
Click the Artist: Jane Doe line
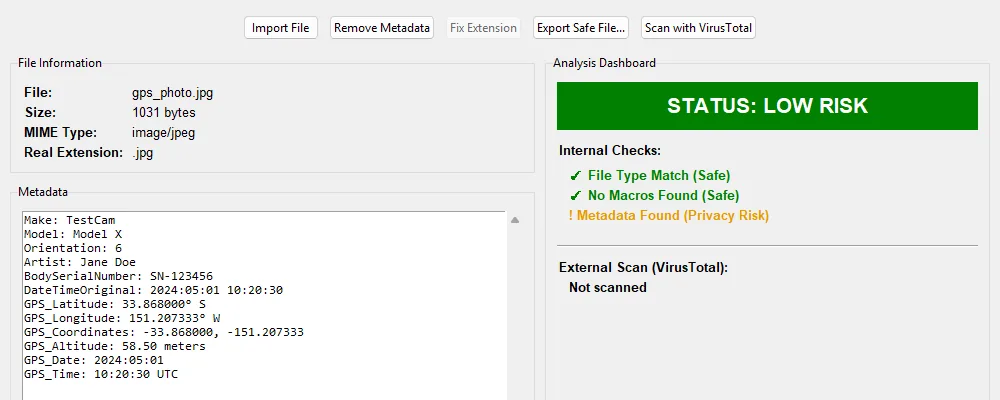[80, 262]
